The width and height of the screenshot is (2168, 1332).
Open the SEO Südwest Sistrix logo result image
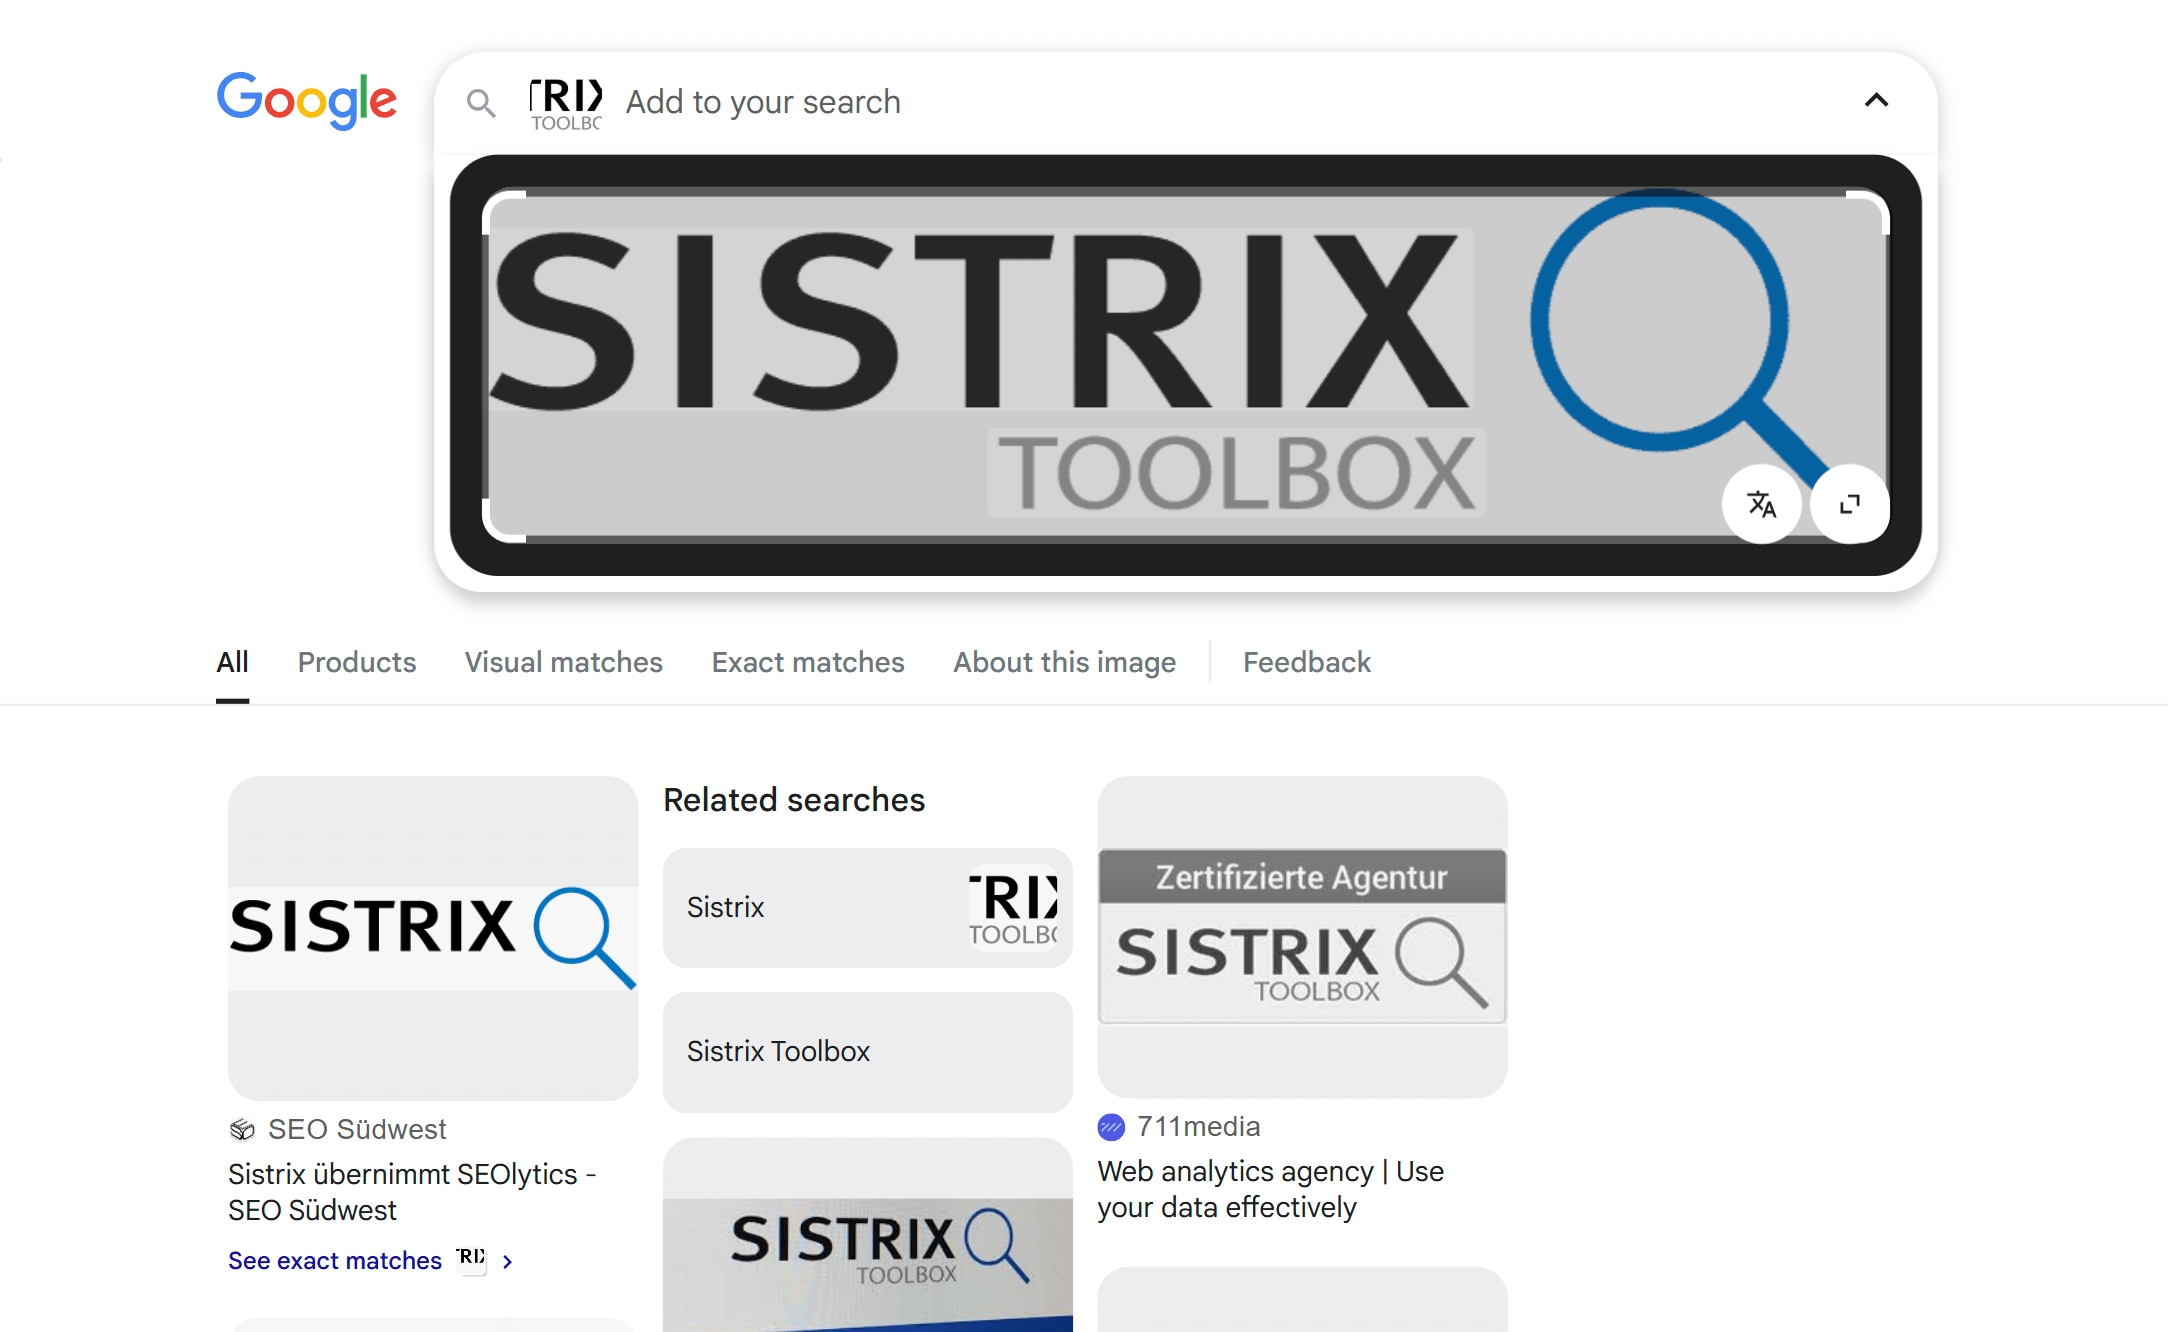(x=432, y=938)
